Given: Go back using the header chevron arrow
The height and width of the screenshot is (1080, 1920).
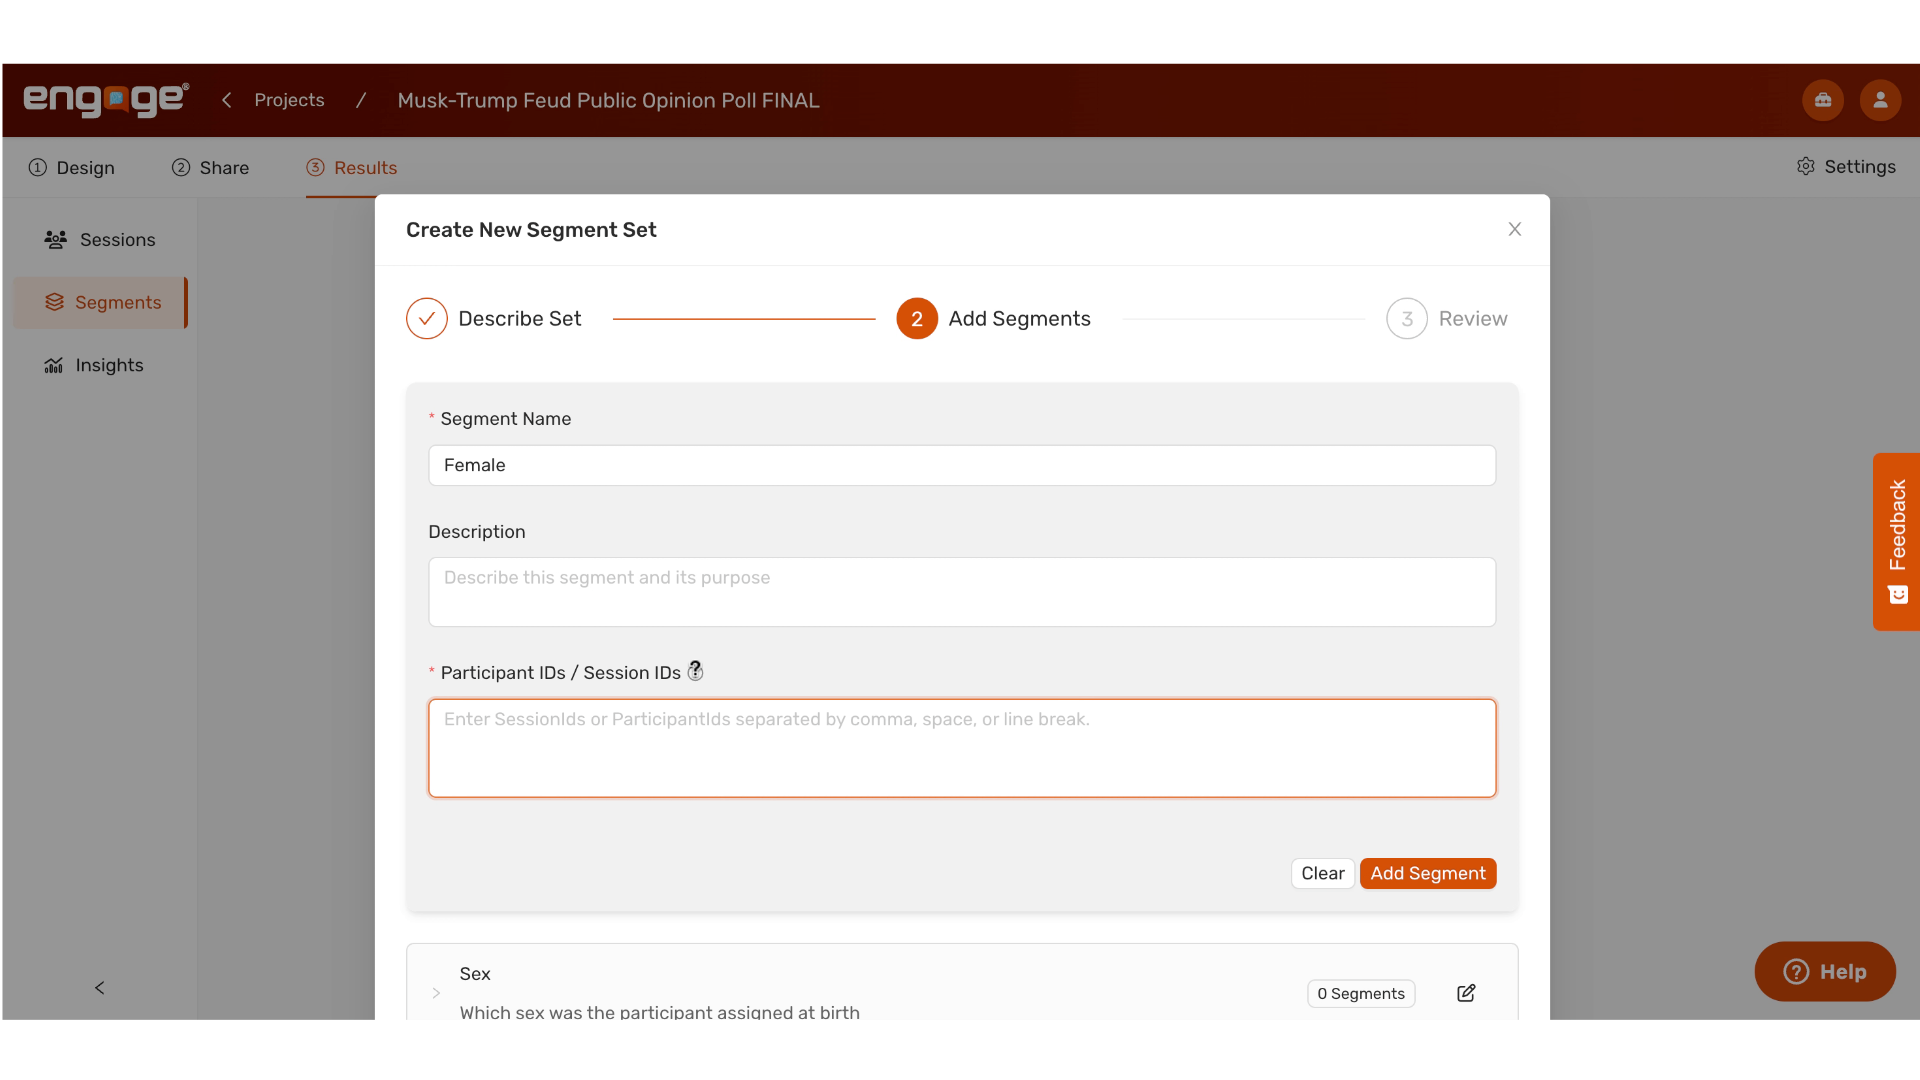Looking at the screenshot, I should tap(227, 100).
